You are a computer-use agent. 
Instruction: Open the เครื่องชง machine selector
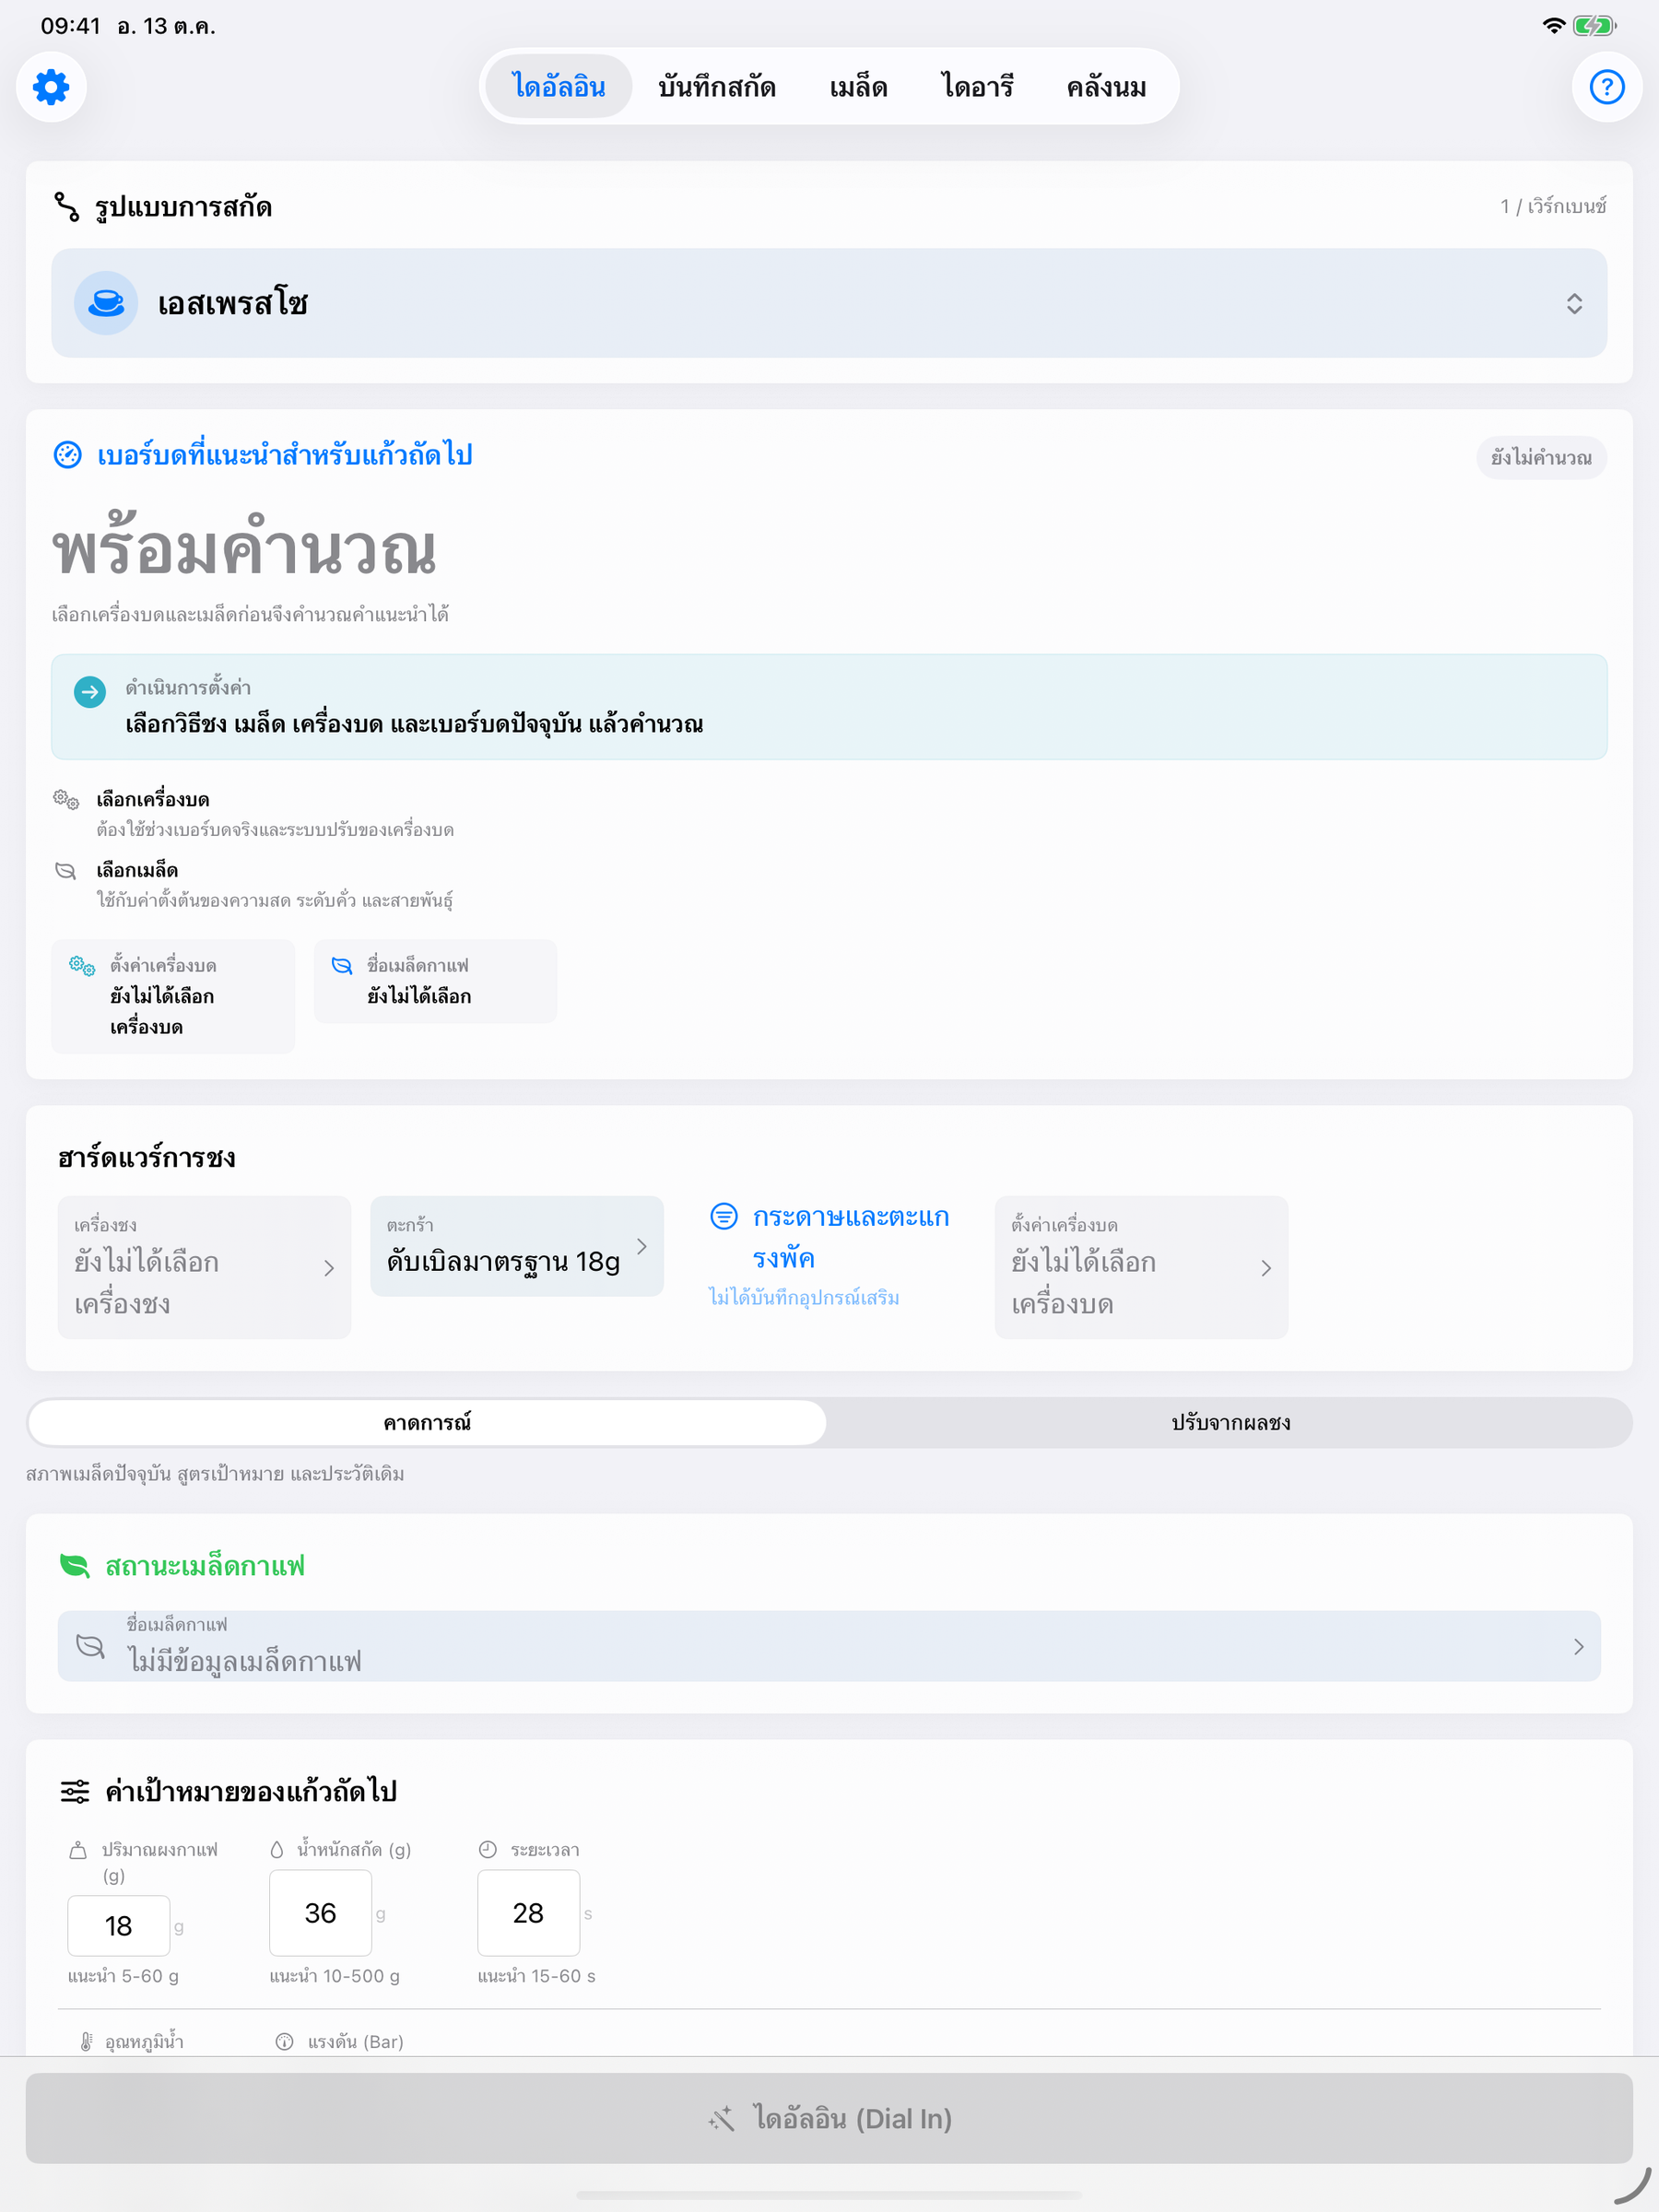point(204,1267)
